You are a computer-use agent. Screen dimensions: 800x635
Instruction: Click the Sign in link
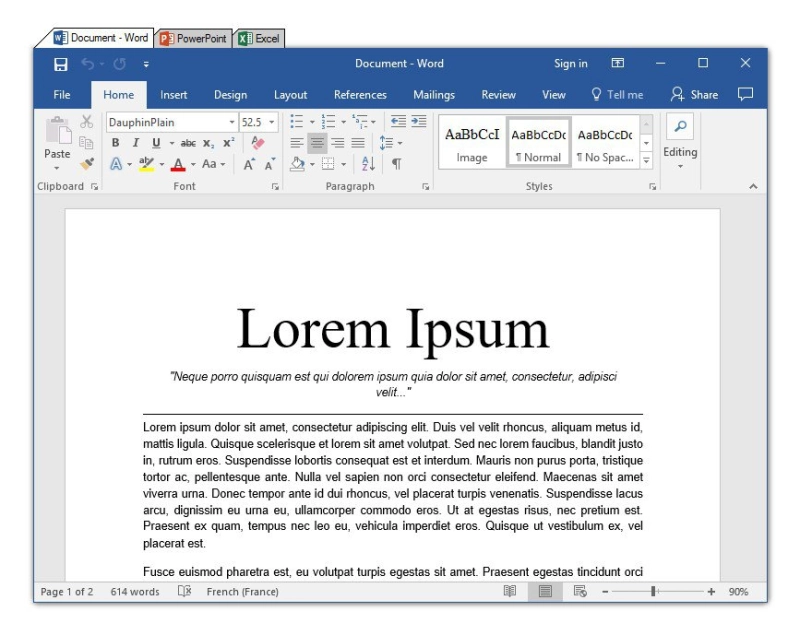tap(570, 64)
